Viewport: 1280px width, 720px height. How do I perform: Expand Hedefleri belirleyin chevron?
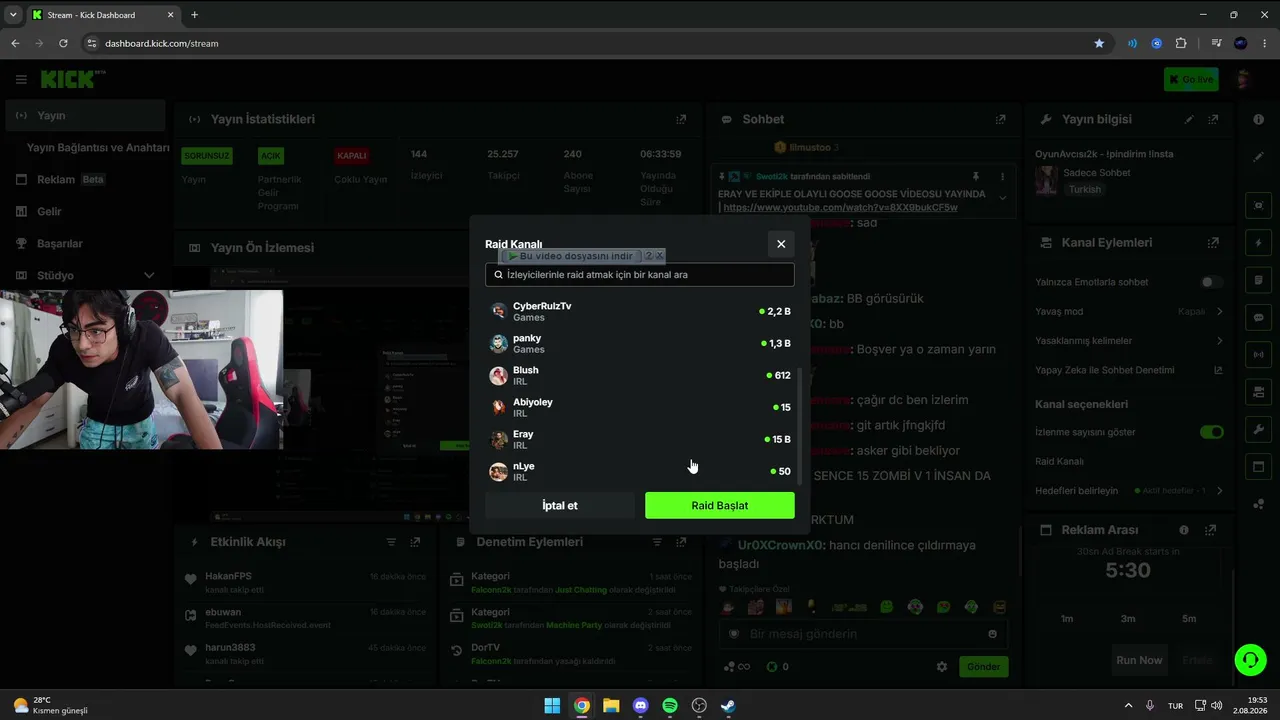pos(1219,491)
